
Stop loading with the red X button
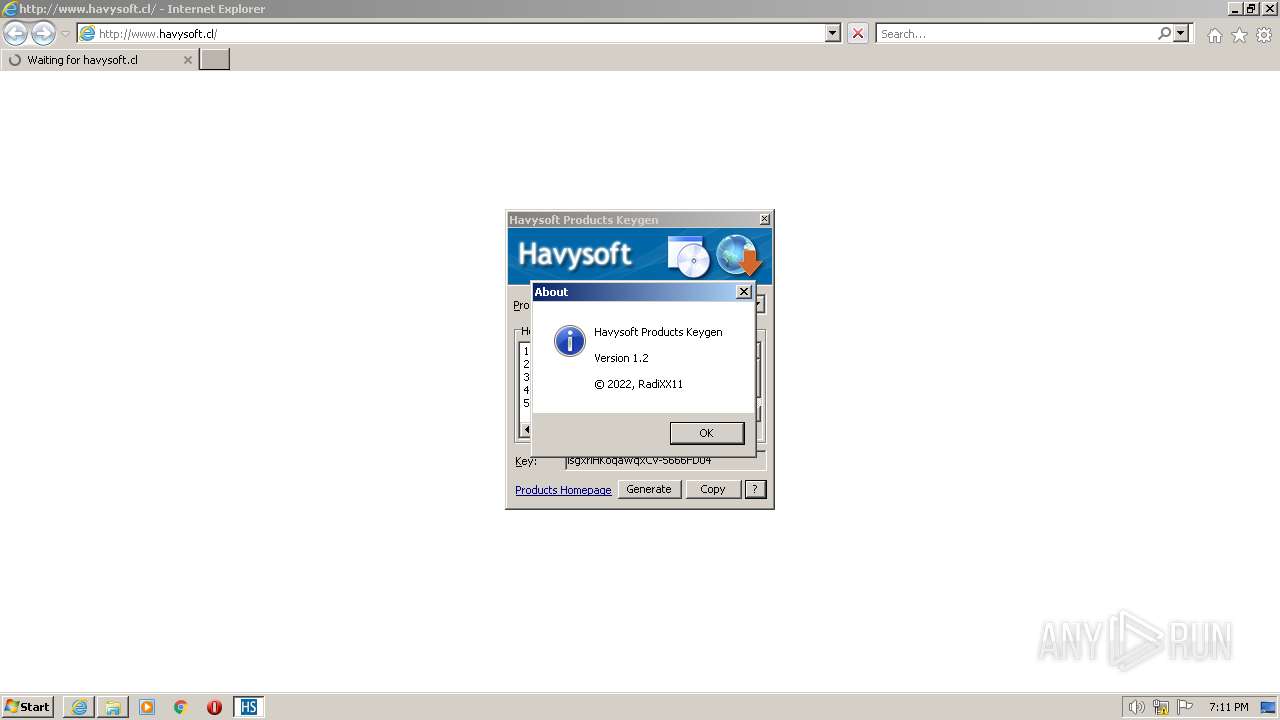coord(858,34)
